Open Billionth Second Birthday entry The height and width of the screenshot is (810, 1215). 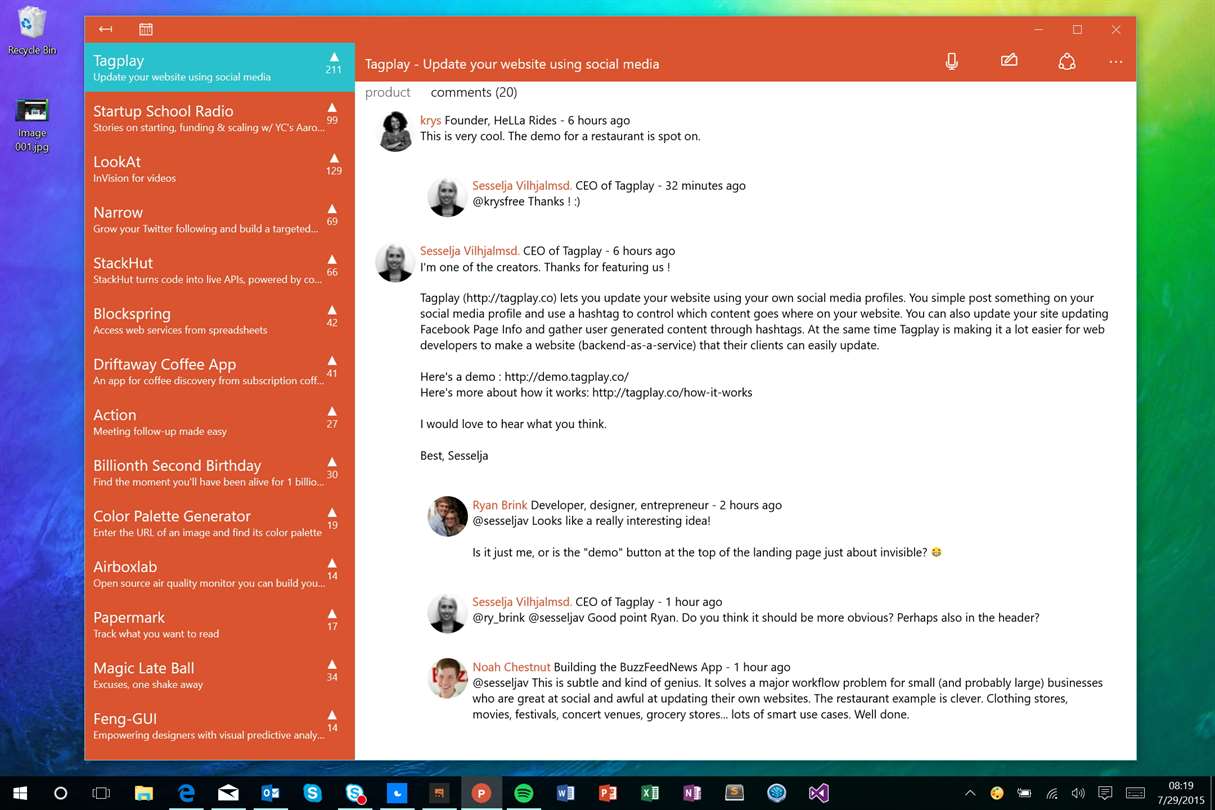click(220, 472)
